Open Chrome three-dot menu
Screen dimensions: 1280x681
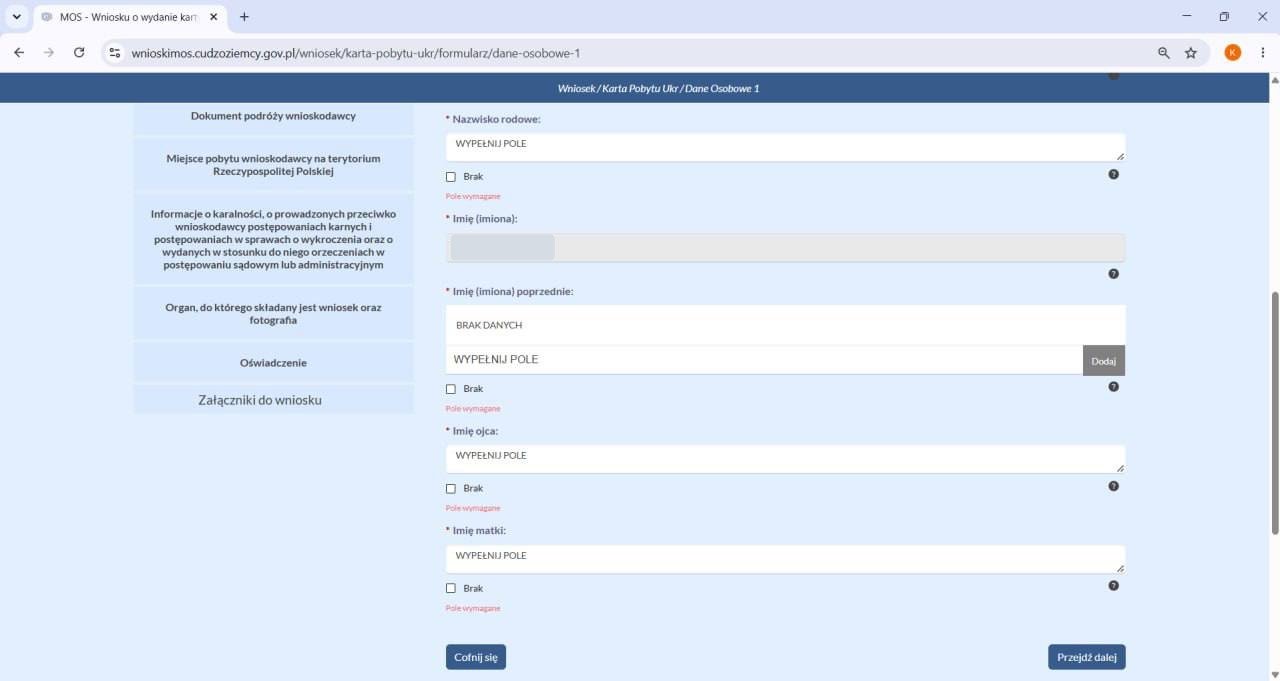tap(1263, 53)
